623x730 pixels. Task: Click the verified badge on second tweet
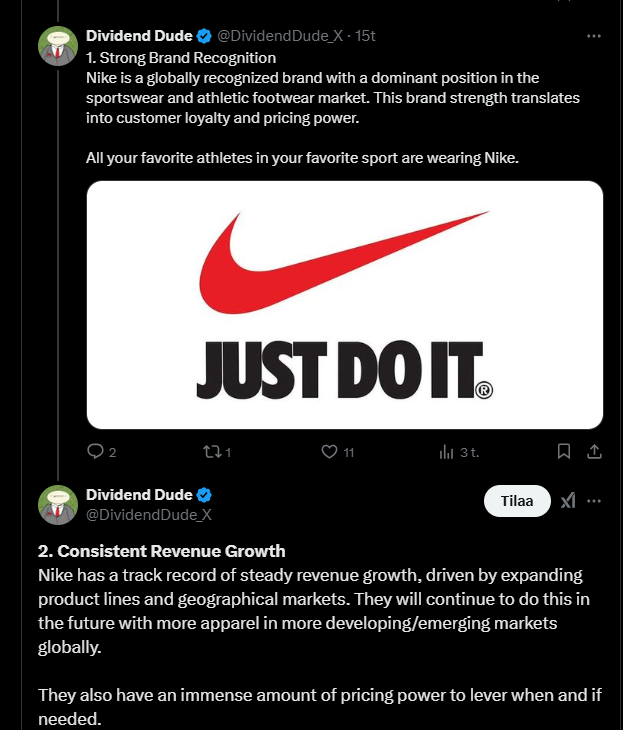204,495
